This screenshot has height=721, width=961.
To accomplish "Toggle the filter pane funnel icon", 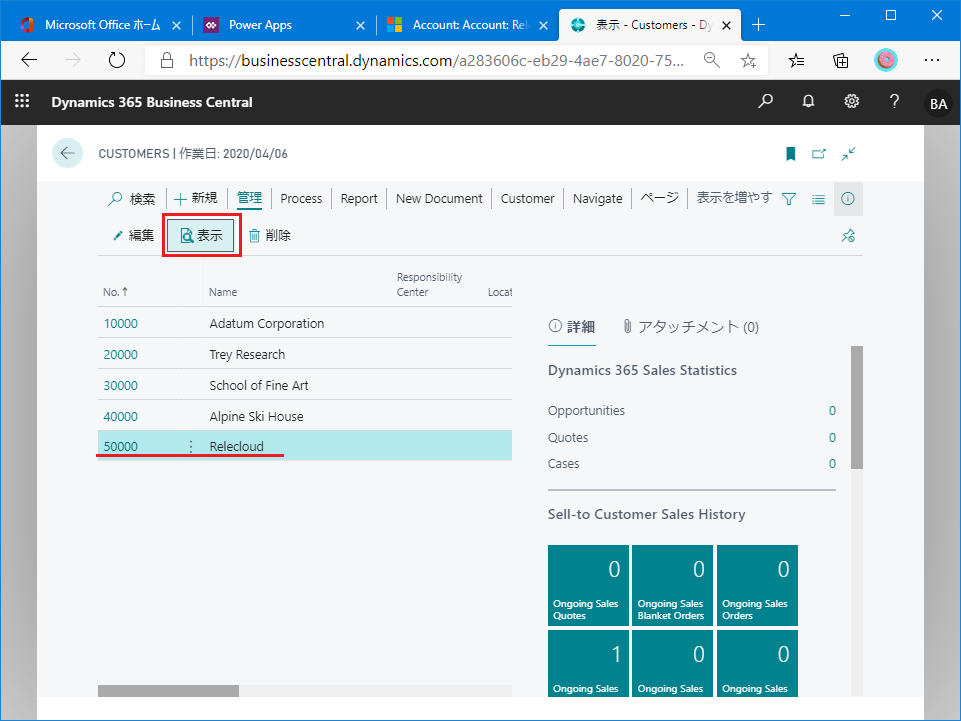I will point(789,199).
